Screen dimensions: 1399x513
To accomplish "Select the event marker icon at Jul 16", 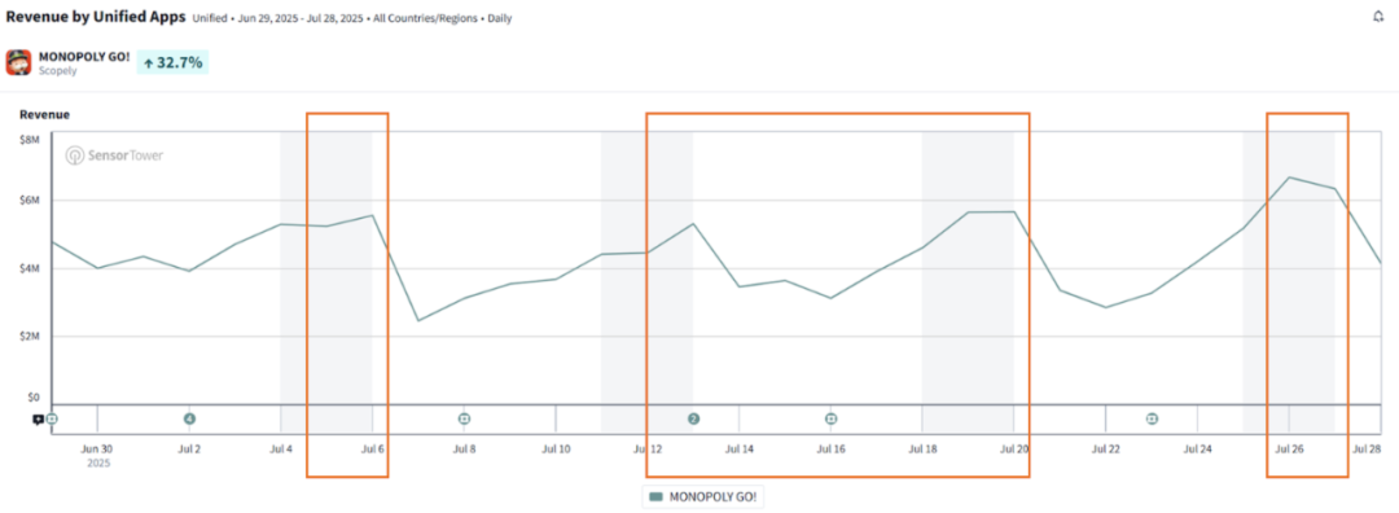I will [831, 419].
